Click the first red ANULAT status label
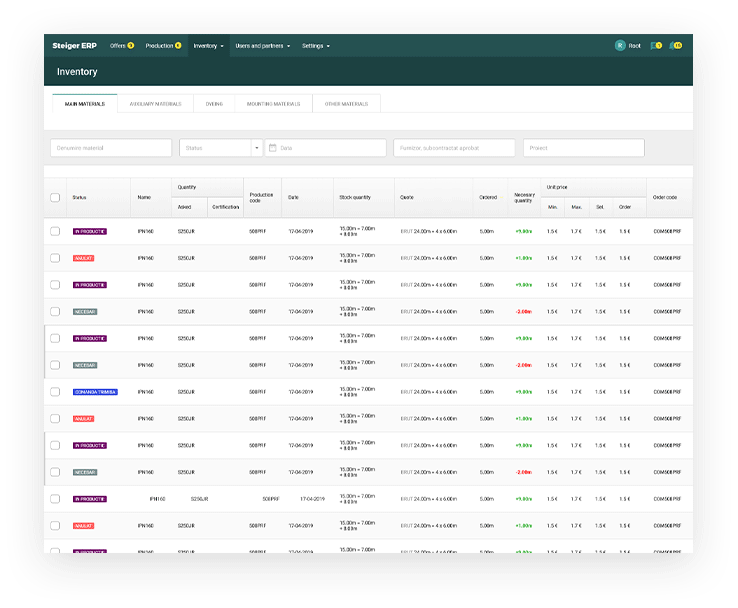Image resolution: width=738 pixels, height=608 pixels. click(84, 258)
